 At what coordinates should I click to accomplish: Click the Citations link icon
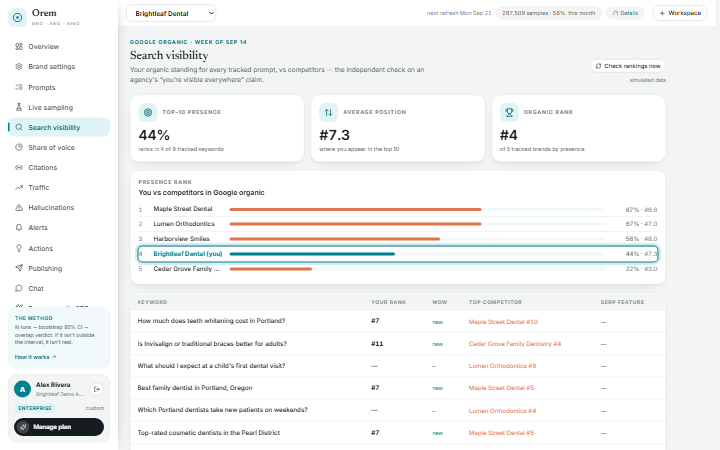click(19, 168)
